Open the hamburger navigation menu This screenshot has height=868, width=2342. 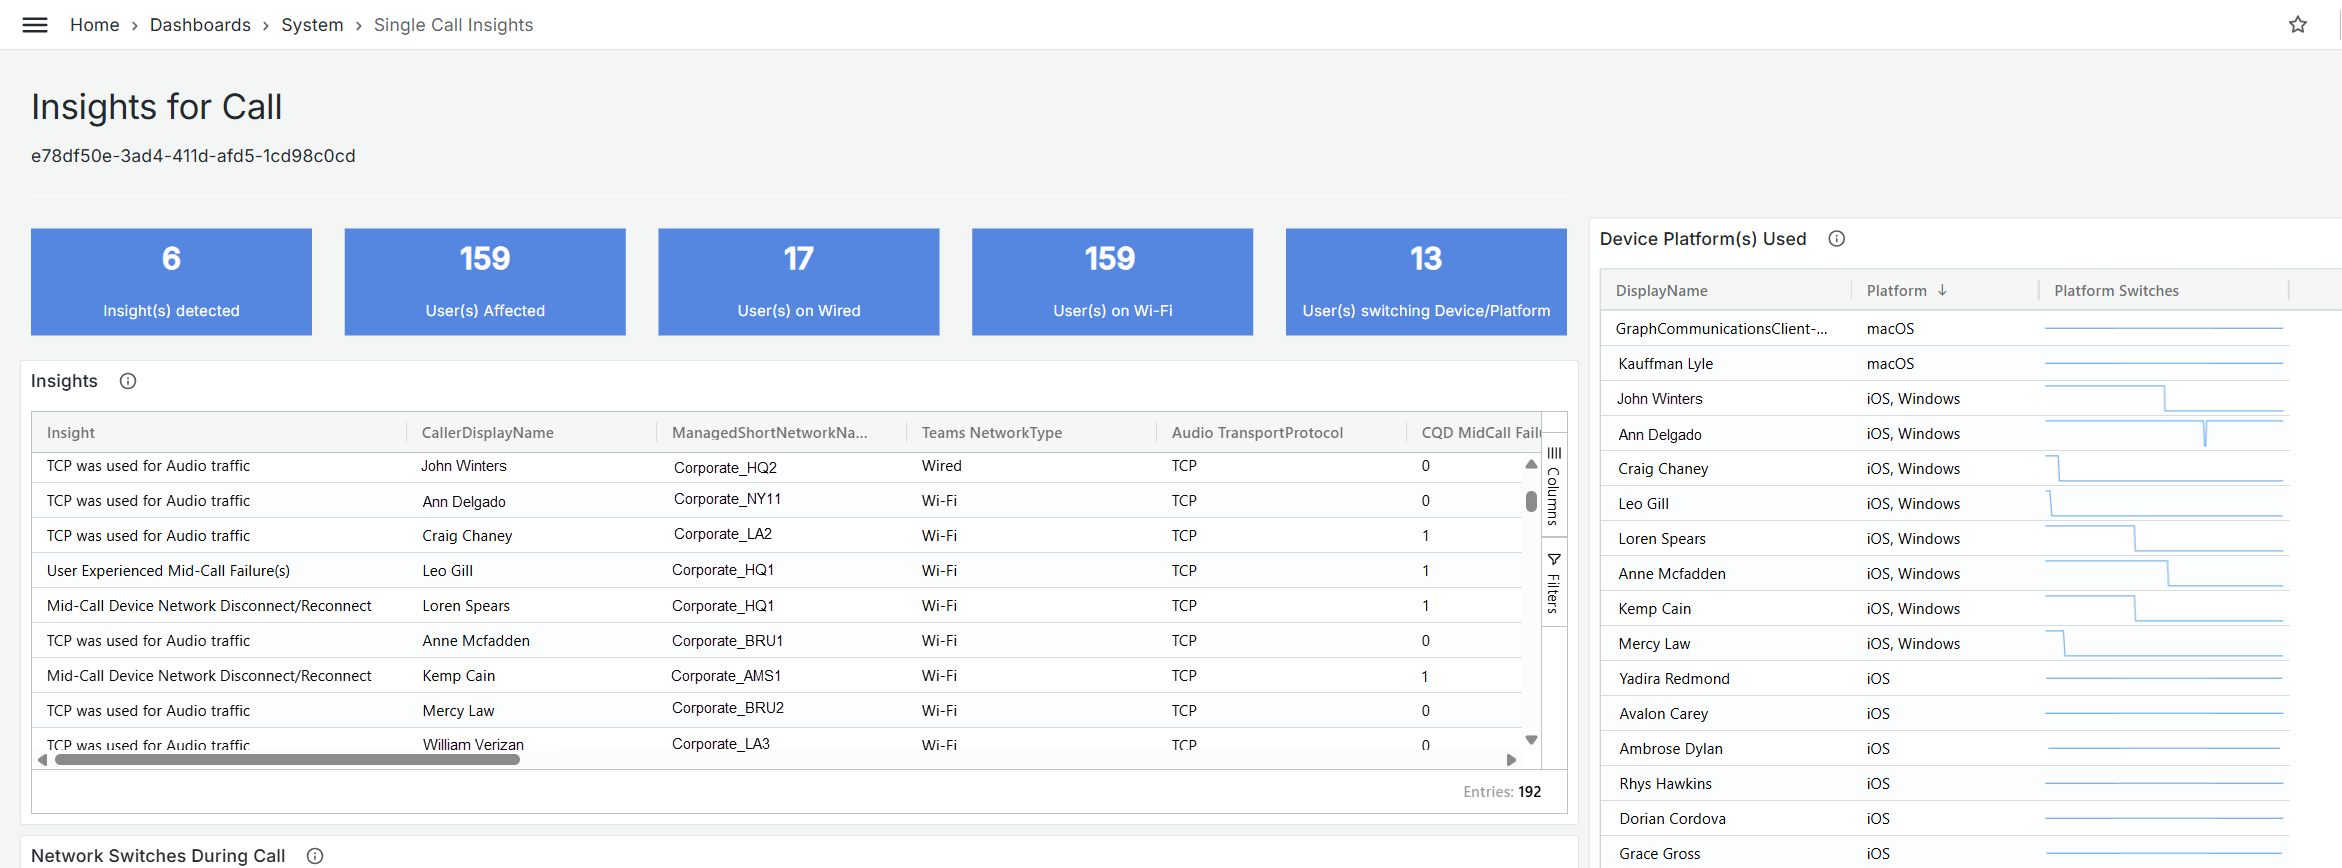coord(35,25)
